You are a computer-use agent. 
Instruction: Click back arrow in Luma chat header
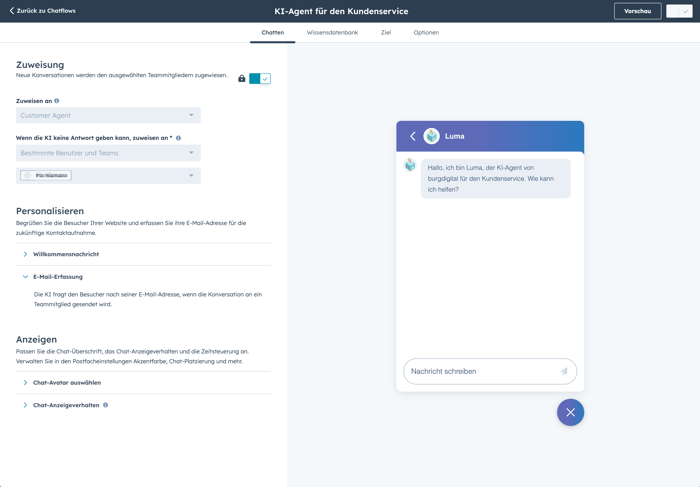coord(413,136)
